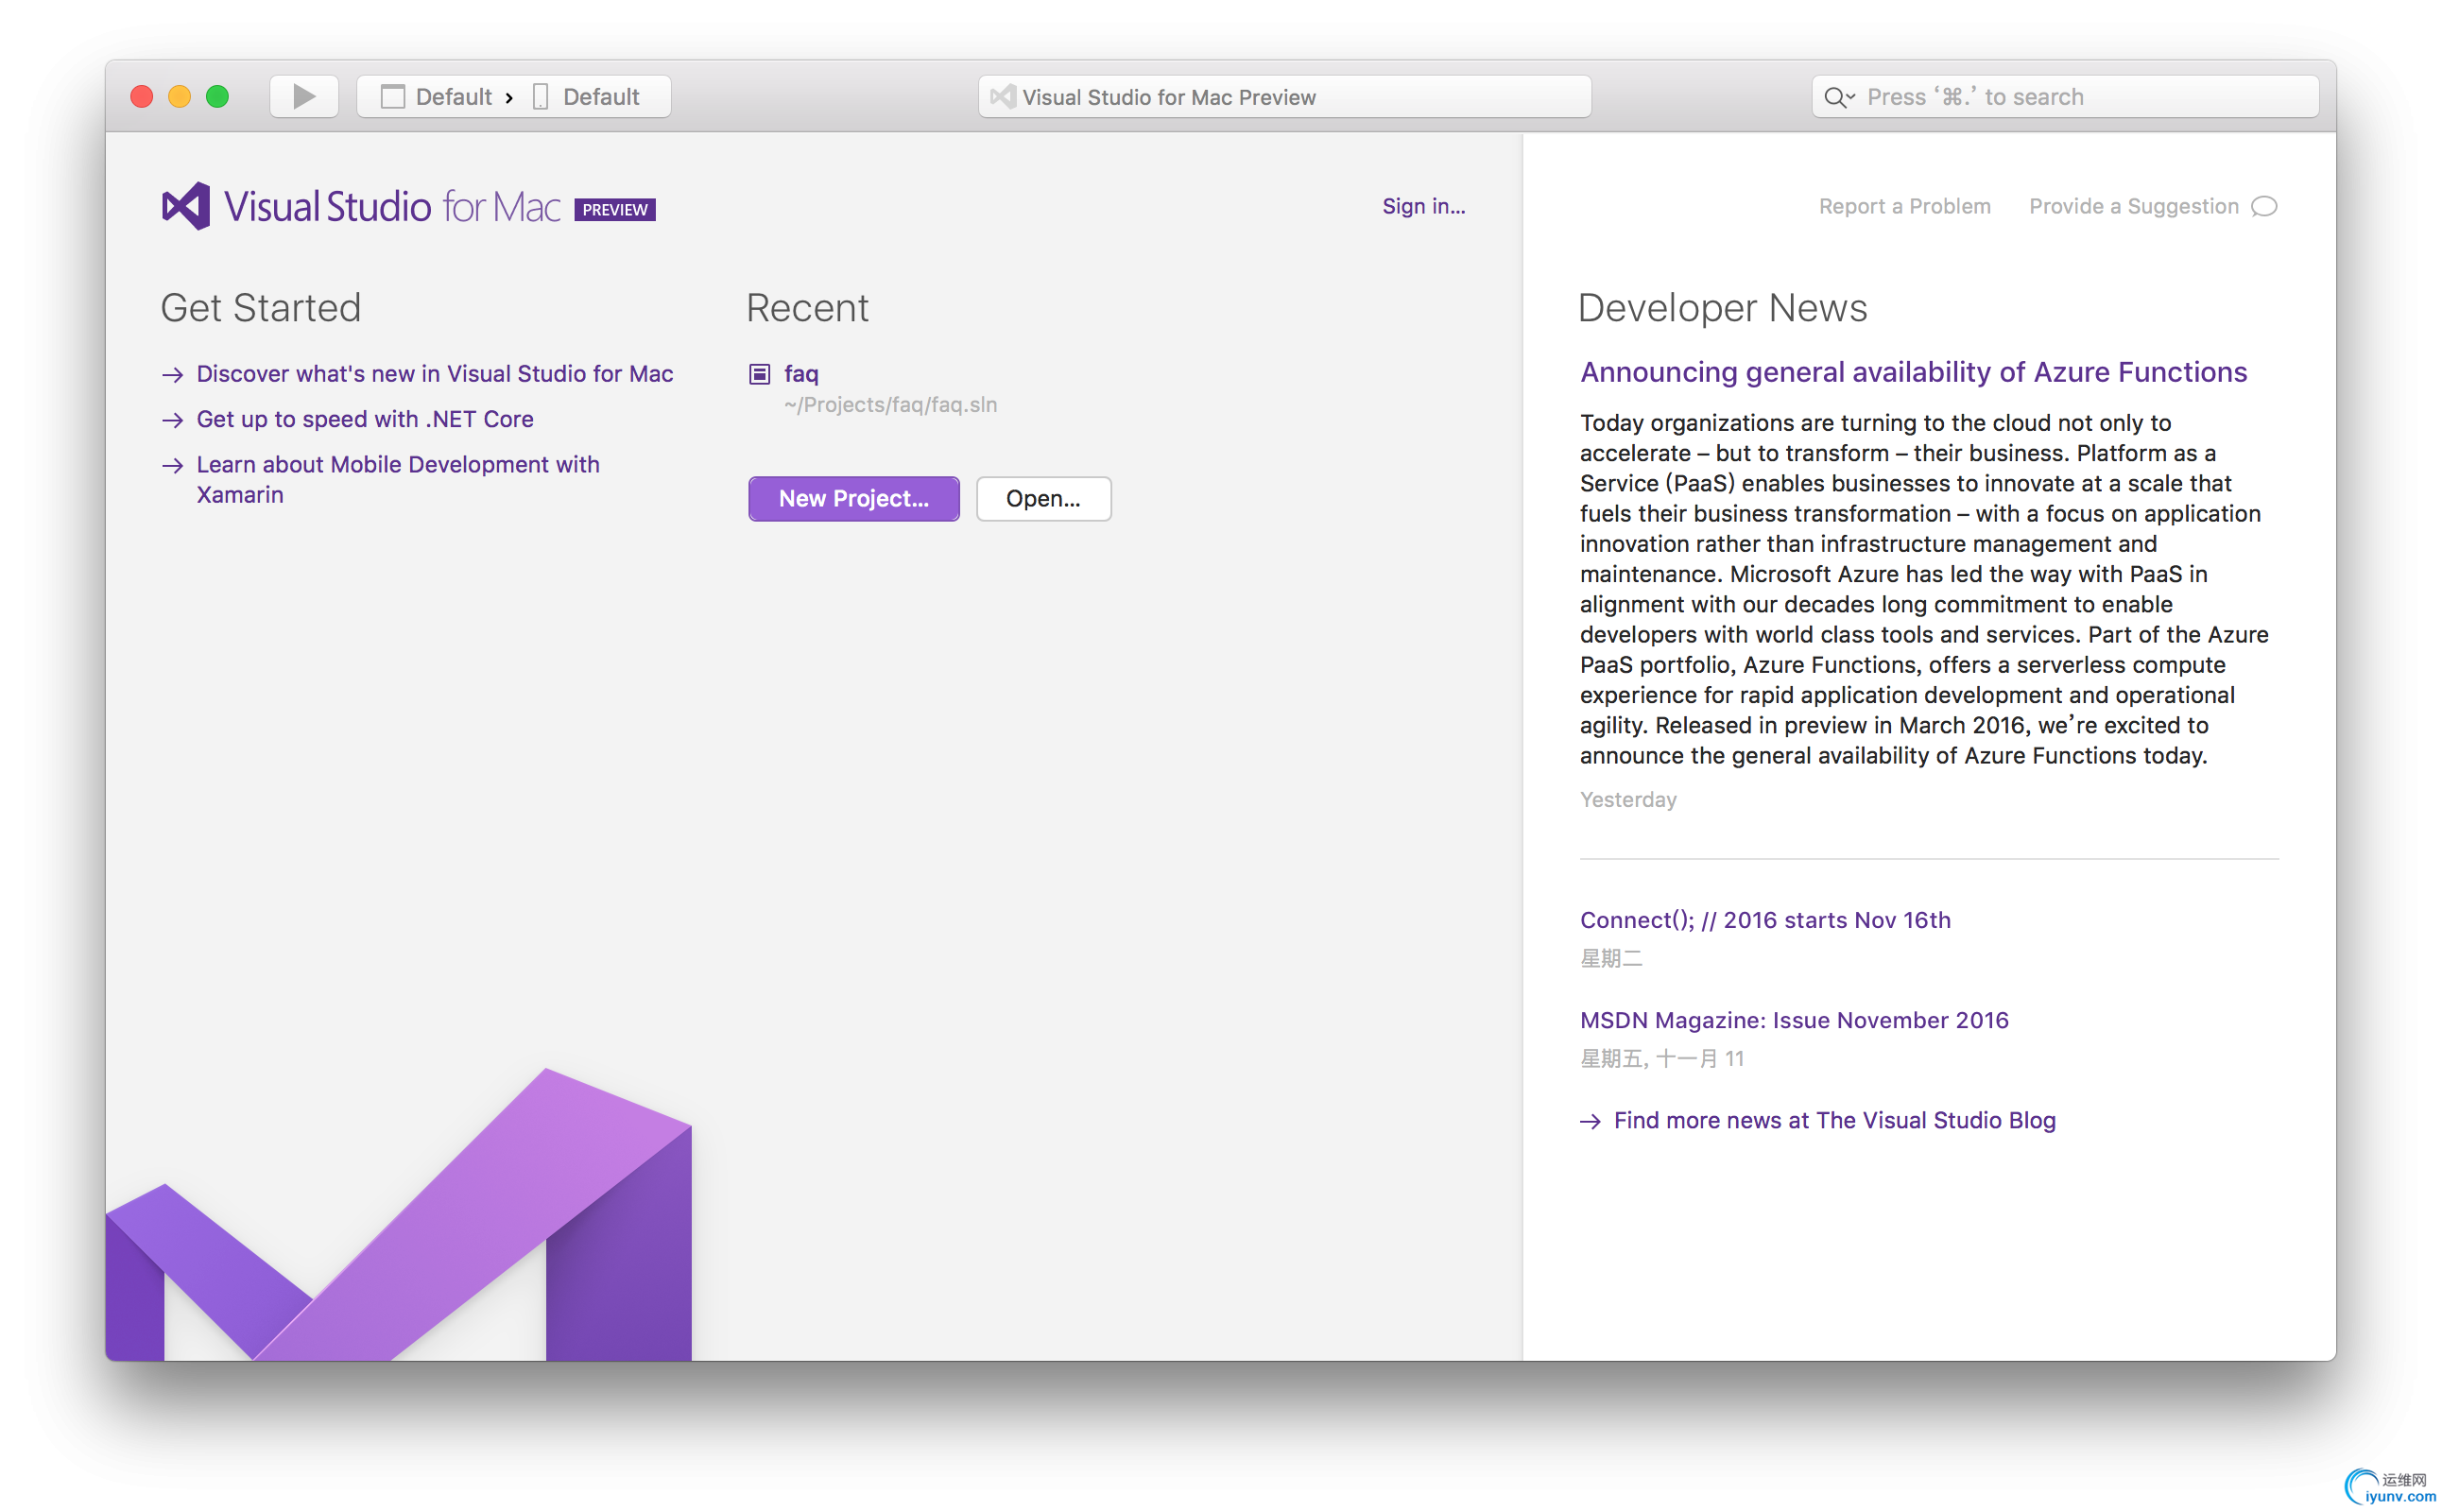Image resolution: width=2442 pixels, height=1512 pixels.
Task: Click the Open button
Action: (x=1043, y=498)
